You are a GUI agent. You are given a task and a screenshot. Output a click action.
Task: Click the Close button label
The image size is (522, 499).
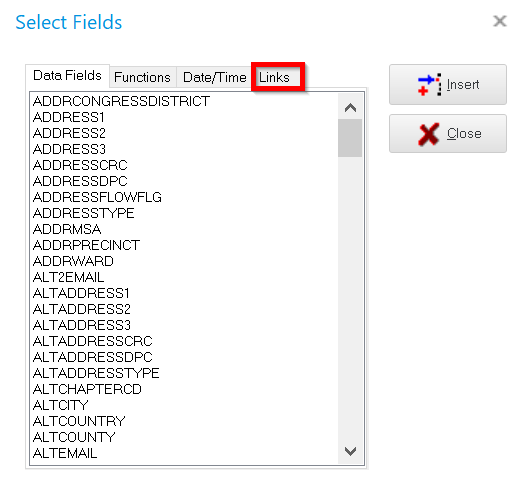(x=464, y=134)
